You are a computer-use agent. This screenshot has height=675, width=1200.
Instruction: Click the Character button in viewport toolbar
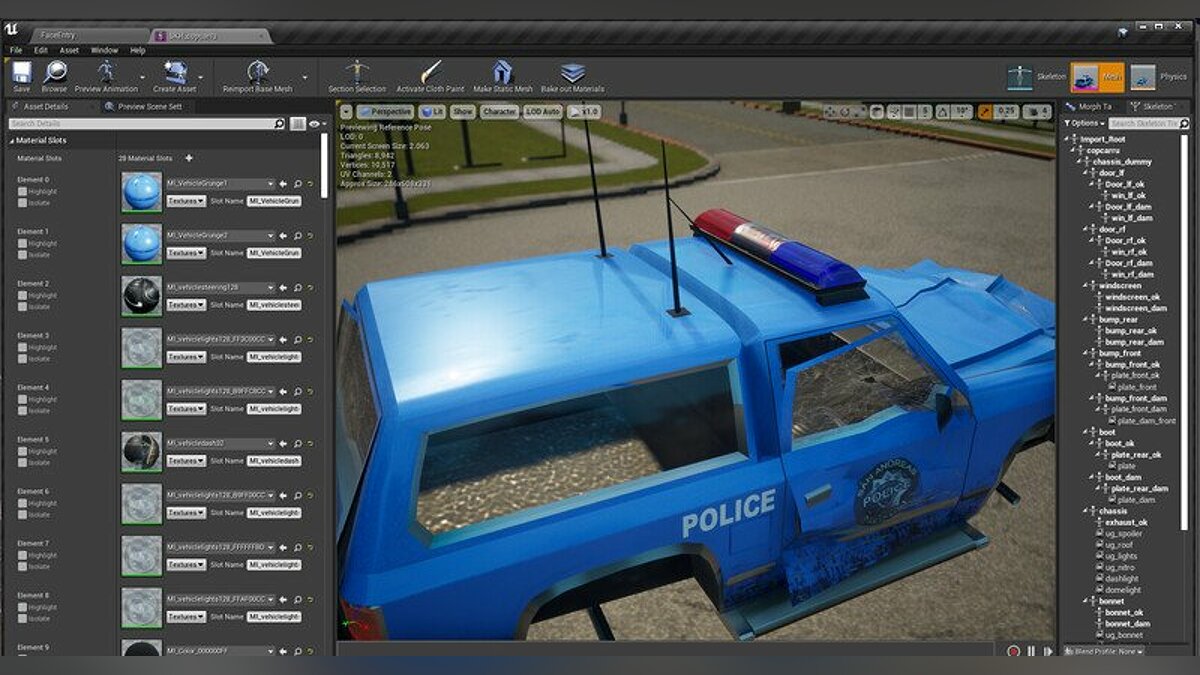pos(498,112)
